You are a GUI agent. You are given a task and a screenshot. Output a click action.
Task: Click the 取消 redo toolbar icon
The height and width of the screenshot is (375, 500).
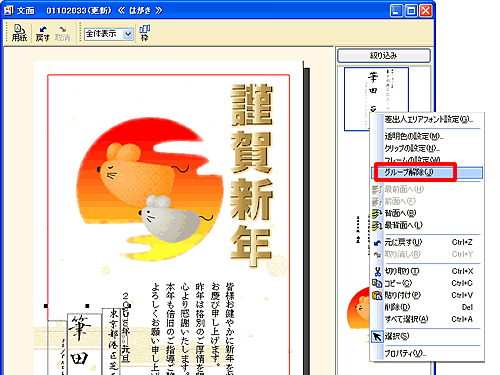62,33
